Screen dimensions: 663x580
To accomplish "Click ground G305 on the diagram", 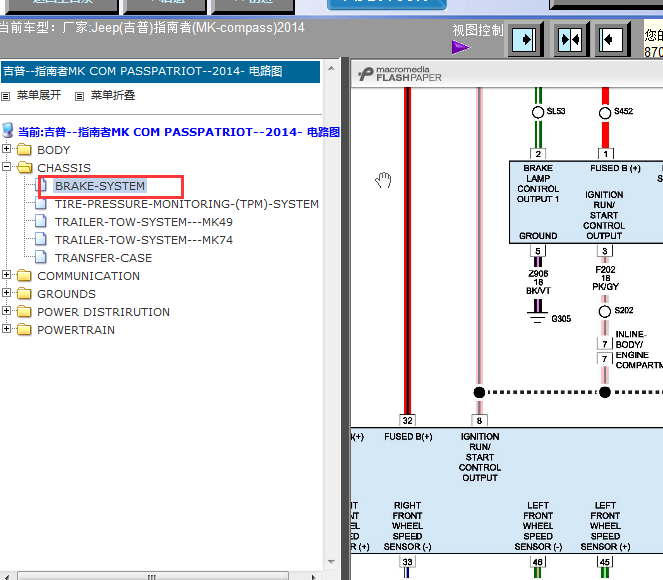I will (538, 317).
